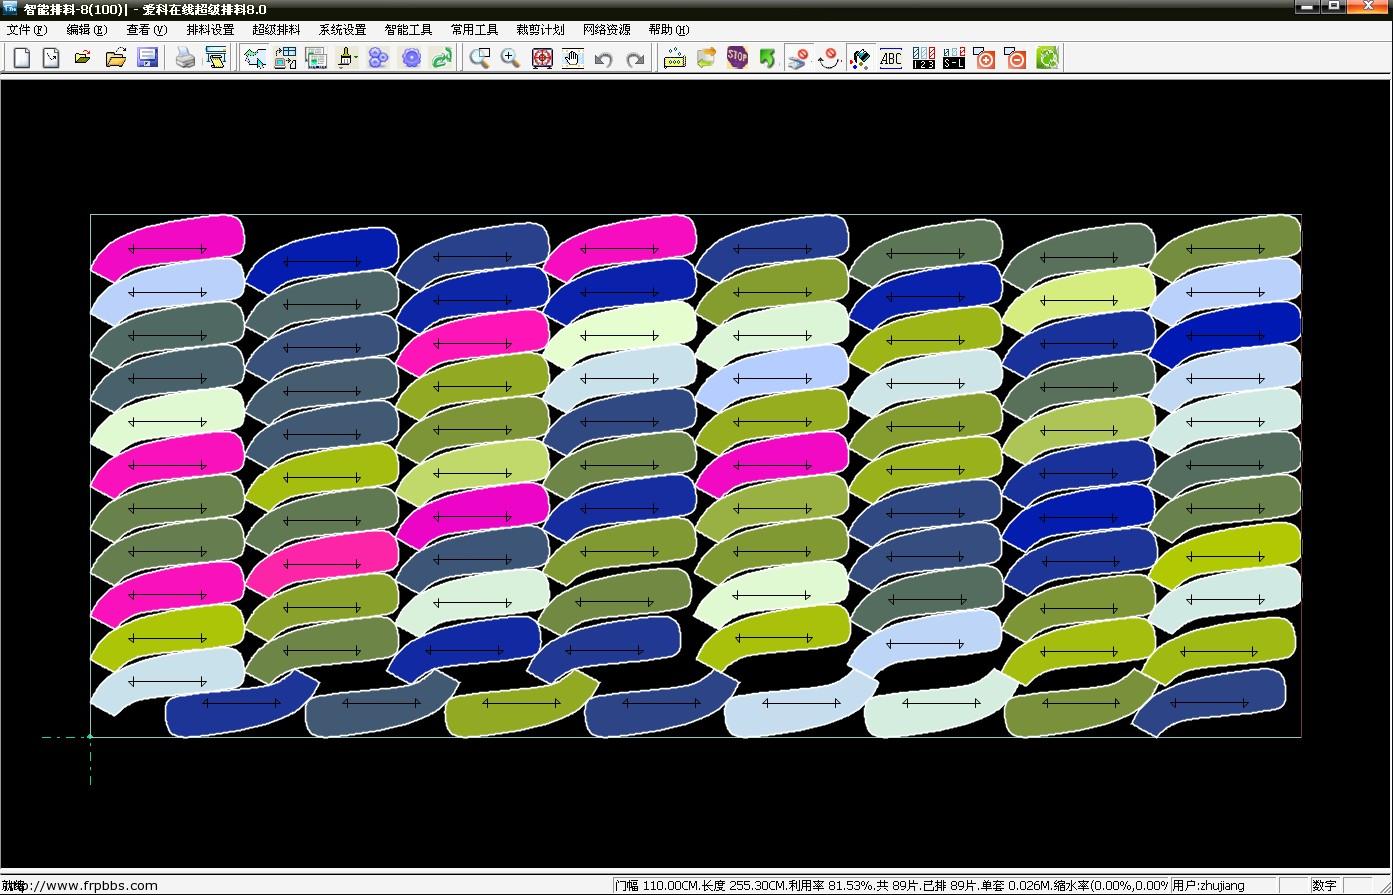
Task: Open the 超级排料 menu
Action: pos(276,30)
